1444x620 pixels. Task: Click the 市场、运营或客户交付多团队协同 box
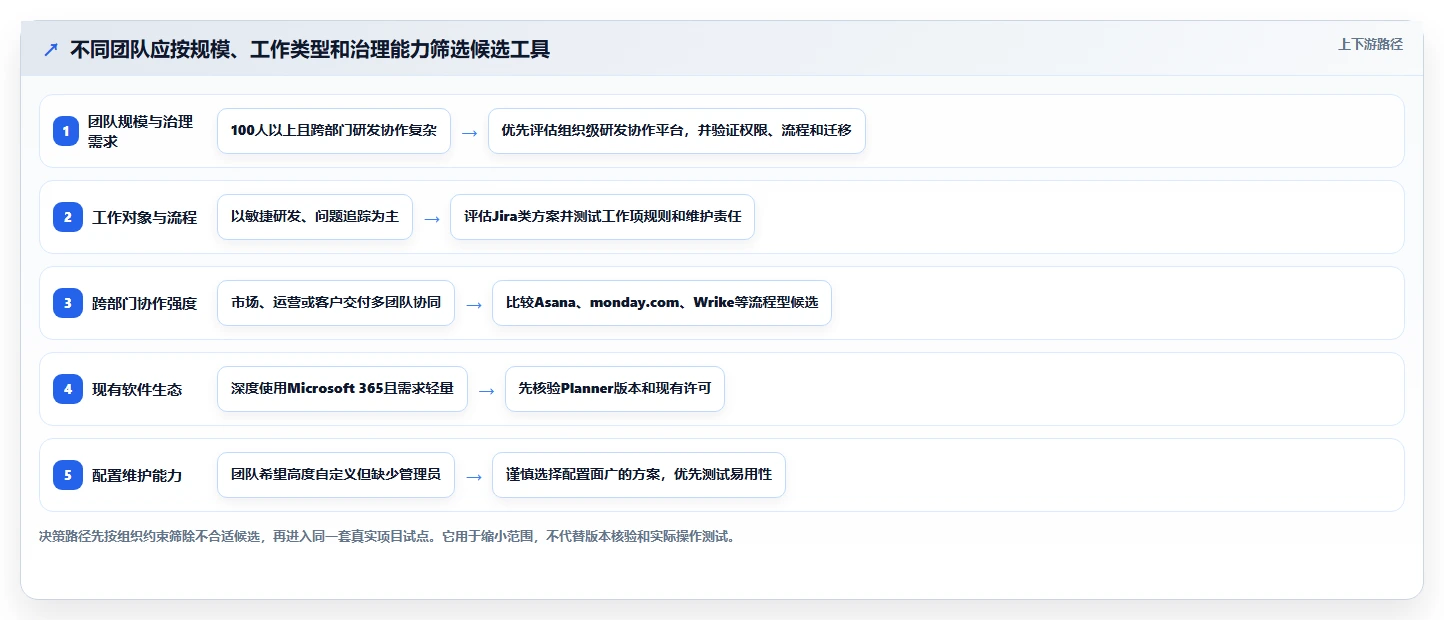pyautogui.click(x=336, y=303)
